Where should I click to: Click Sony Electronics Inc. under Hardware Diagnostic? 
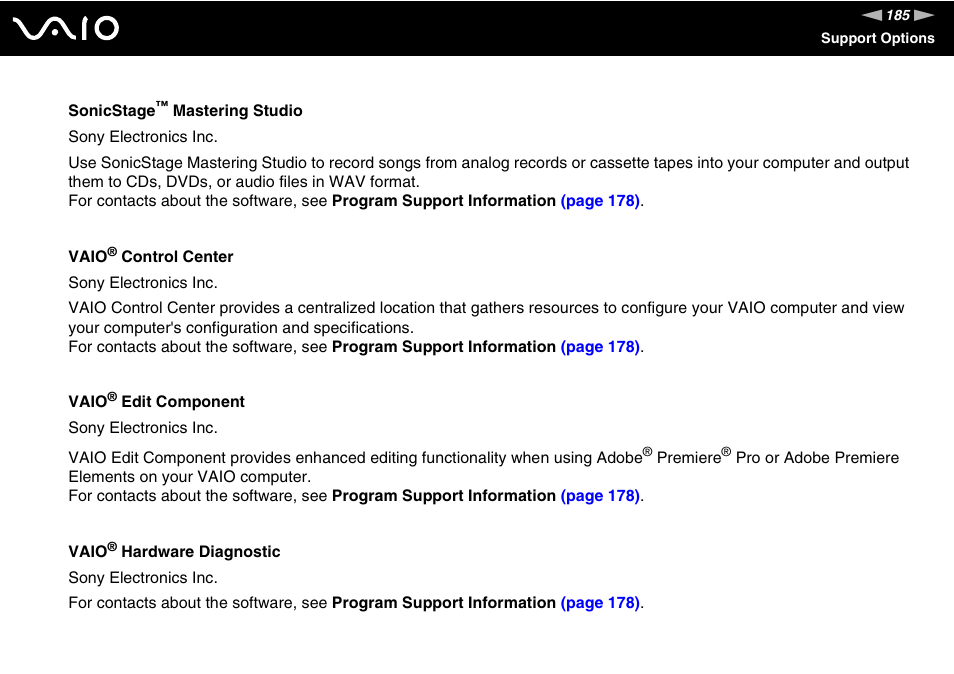pyautogui.click(x=143, y=577)
